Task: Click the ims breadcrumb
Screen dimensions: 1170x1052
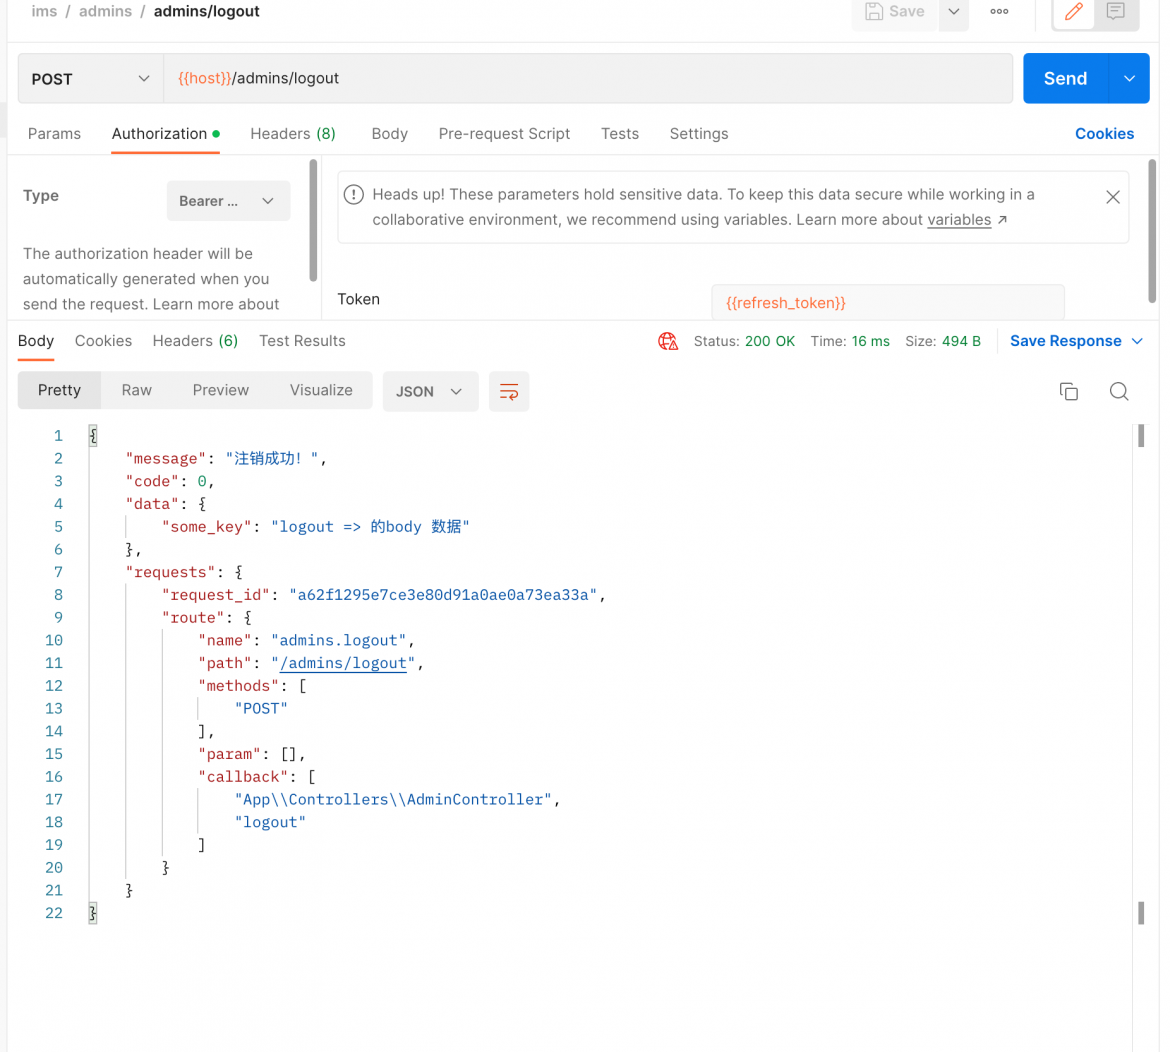Action: [x=44, y=11]
